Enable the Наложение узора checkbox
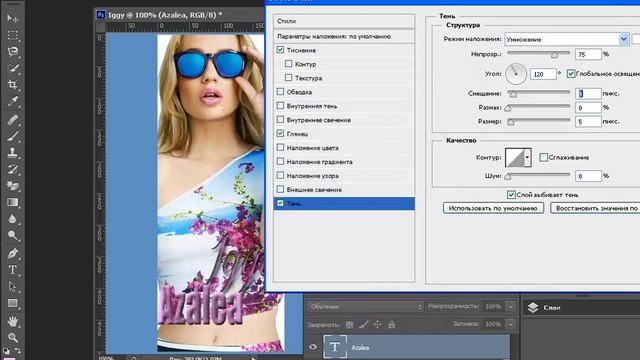The height and width of the screenshot is (360, 640). tap(280, 175)
